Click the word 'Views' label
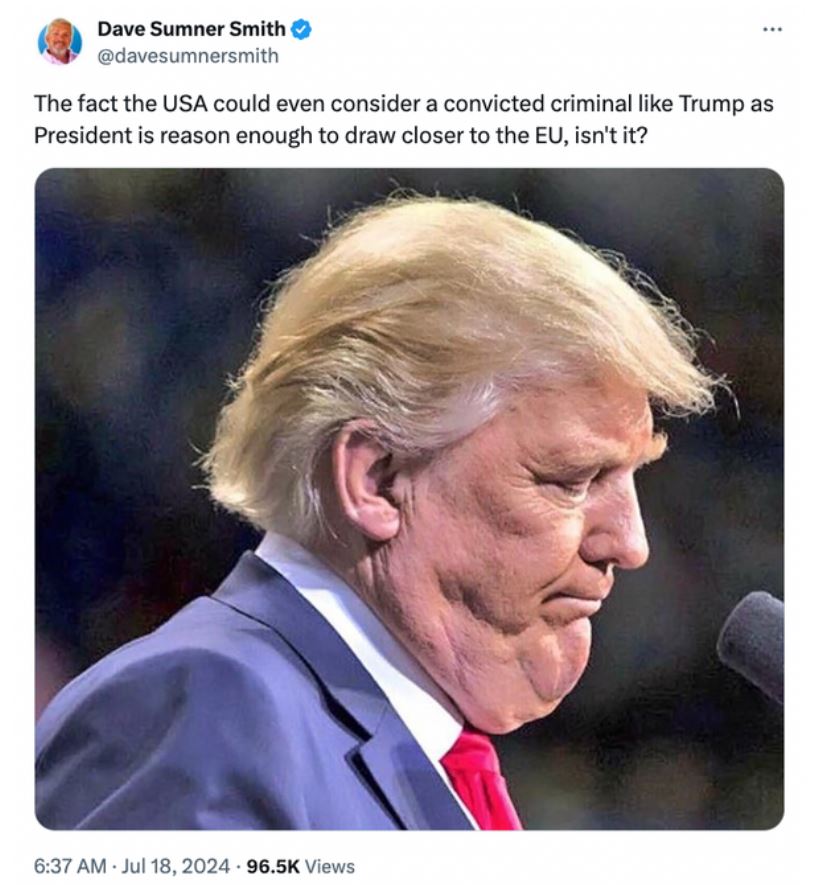The width and height of the screenshot is (817, 885). (330, 866)
